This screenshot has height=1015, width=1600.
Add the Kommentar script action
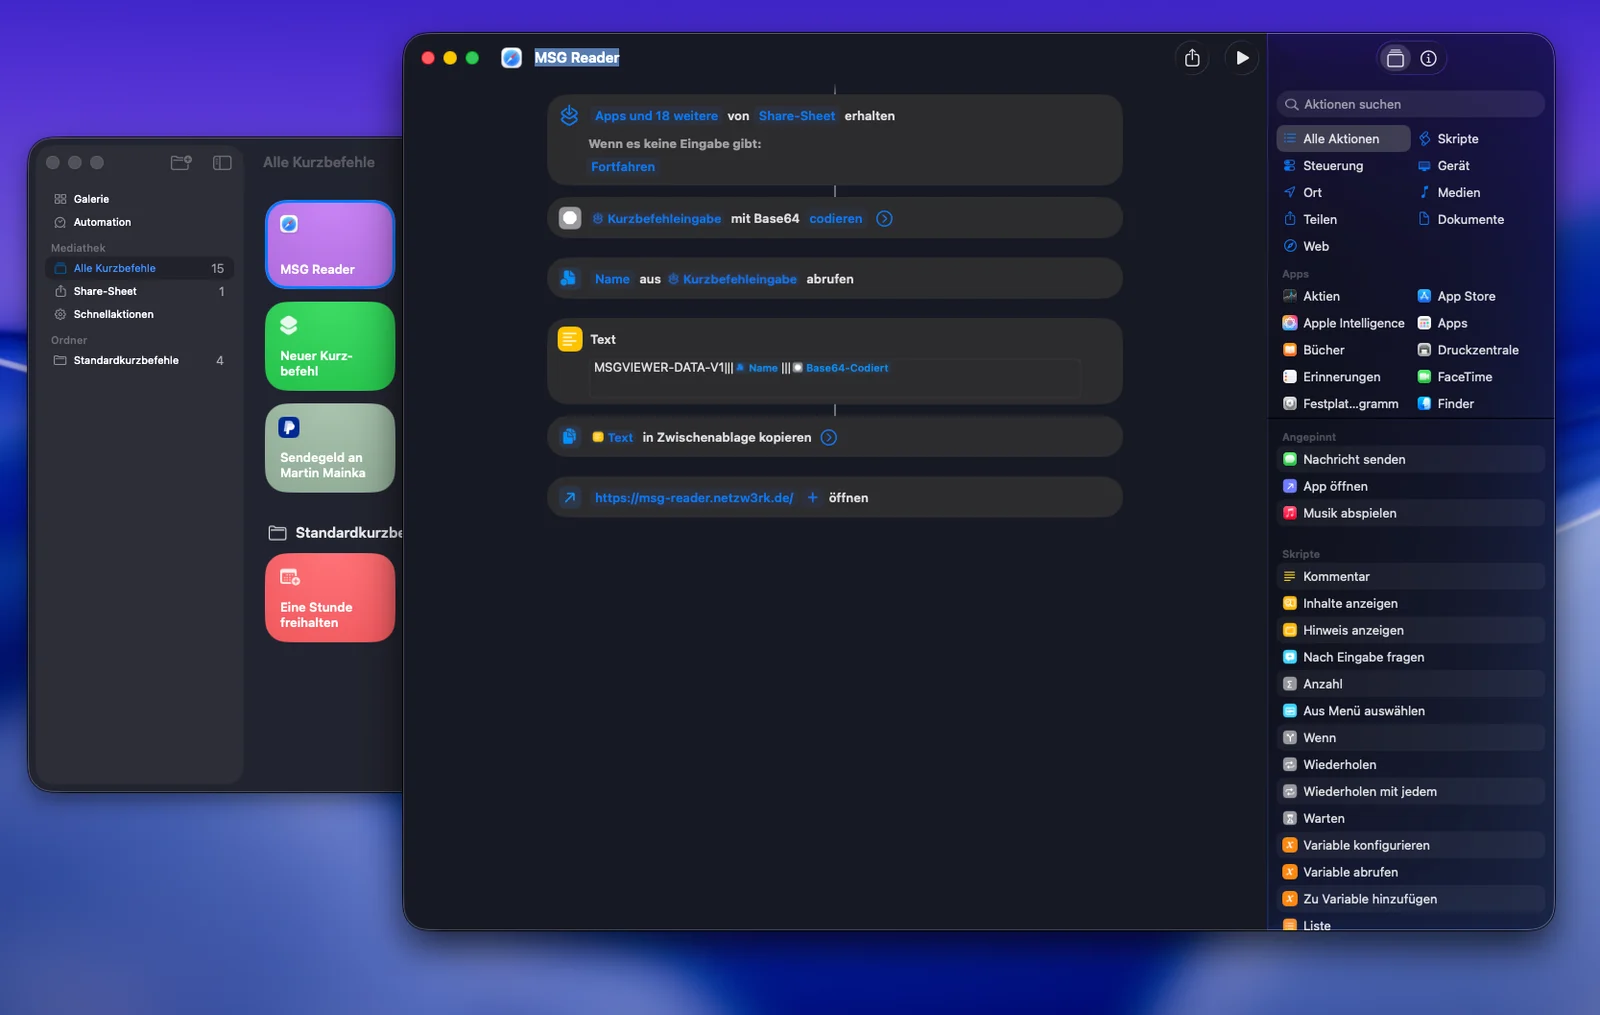tap(1410, 577)
